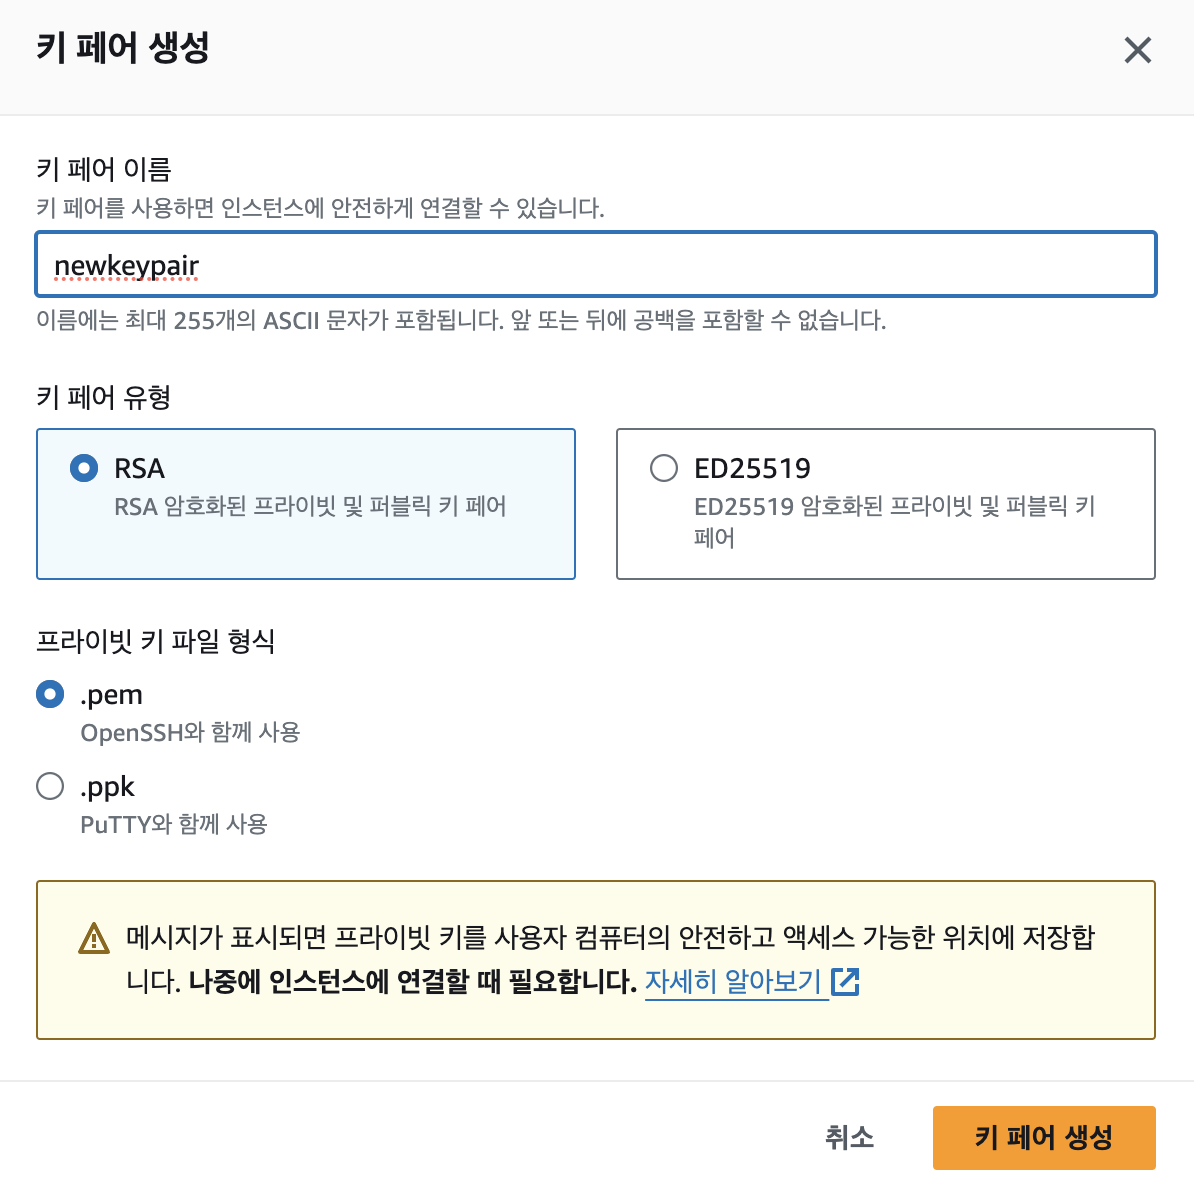Screen dimensions: 1194x1192
Task: Click the .pem option label text
Action: coord(111,695)
